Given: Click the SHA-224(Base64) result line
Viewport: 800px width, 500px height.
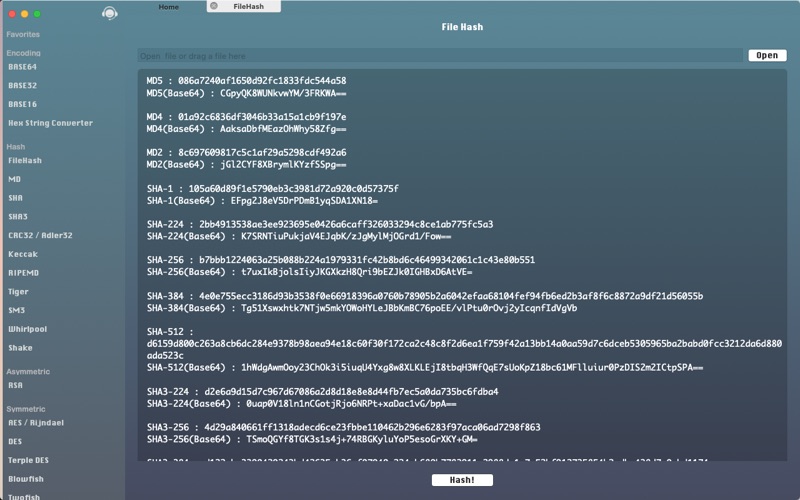Looking at the screenshot, I should (x=299, y=237).
